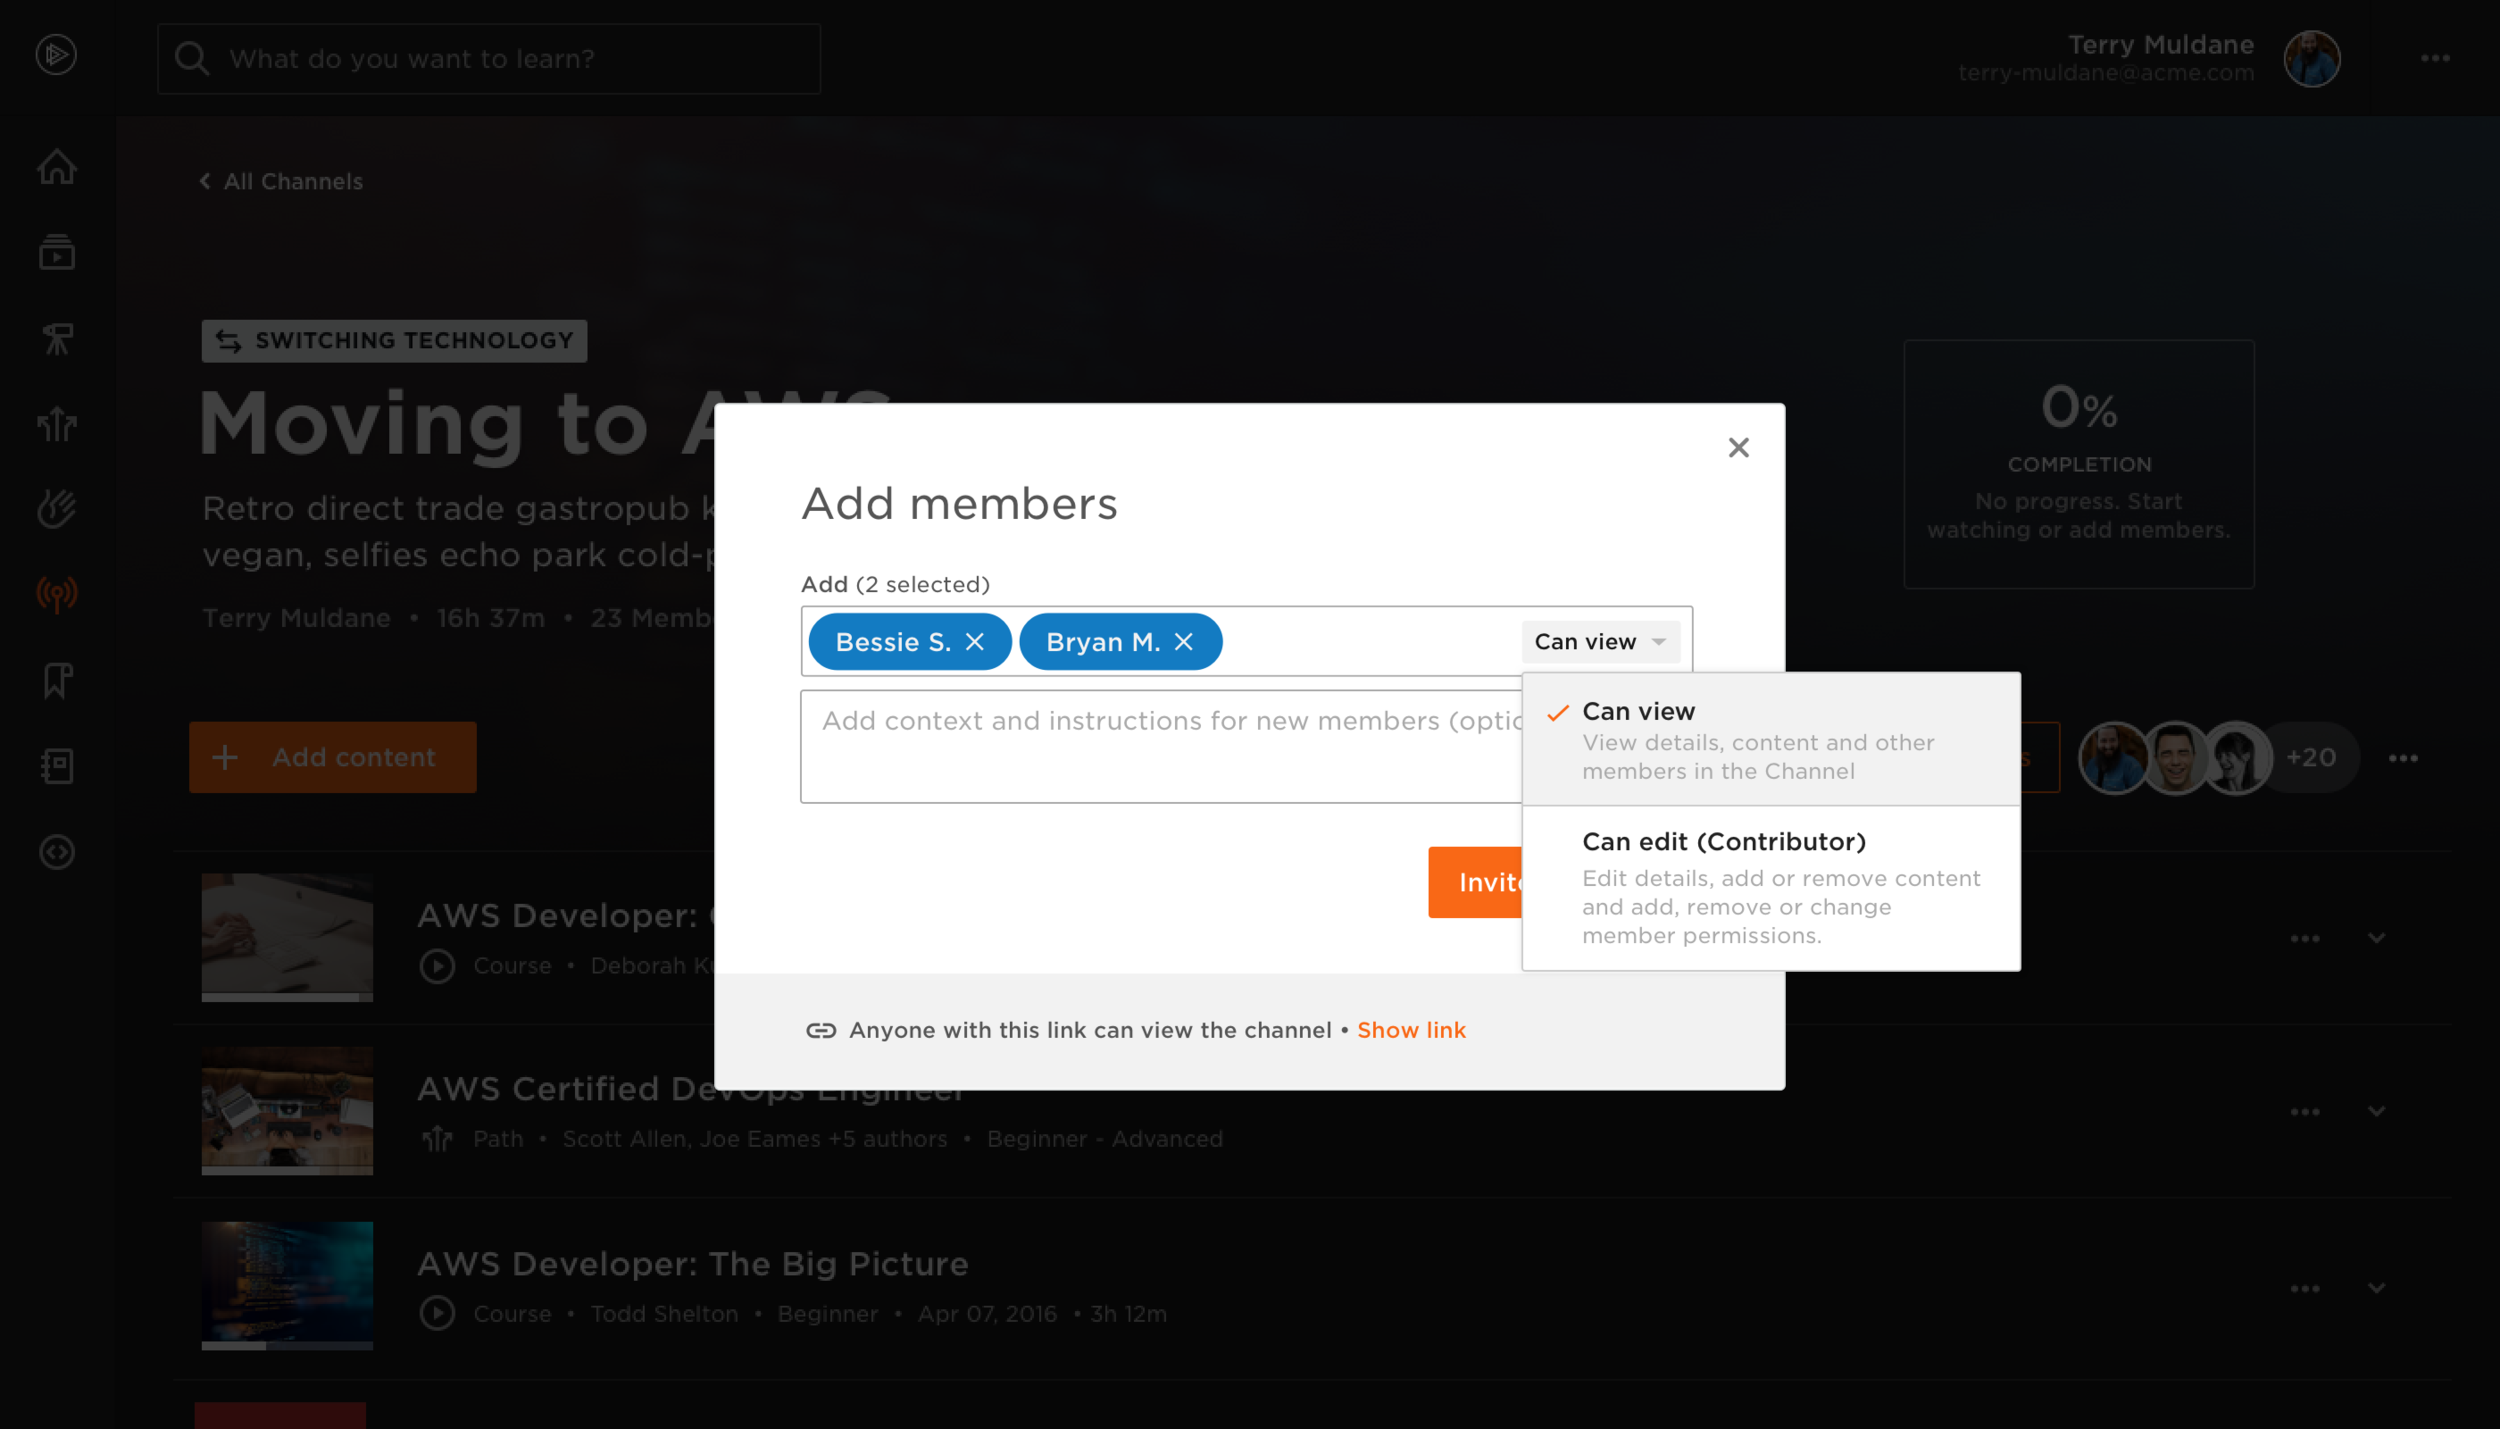2500x1429 pixels.
Task: Remove Bessie S. from selected members
Action: tap(974, 642)
